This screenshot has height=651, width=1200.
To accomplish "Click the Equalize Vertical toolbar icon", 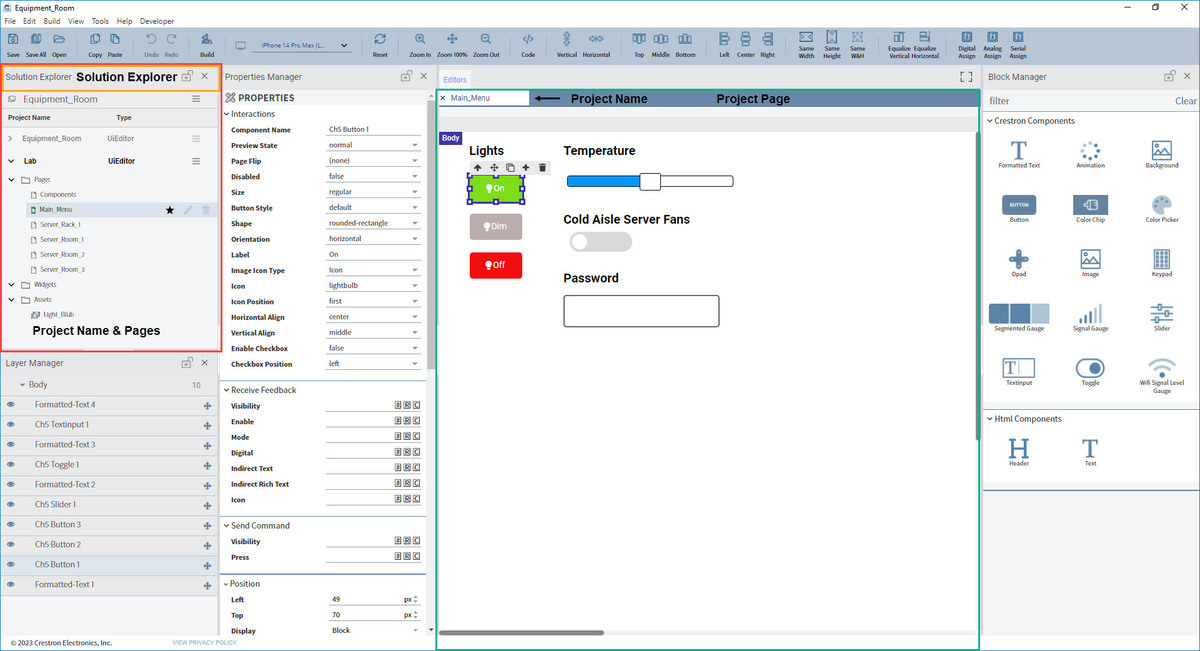I will [x=899, y=42].
